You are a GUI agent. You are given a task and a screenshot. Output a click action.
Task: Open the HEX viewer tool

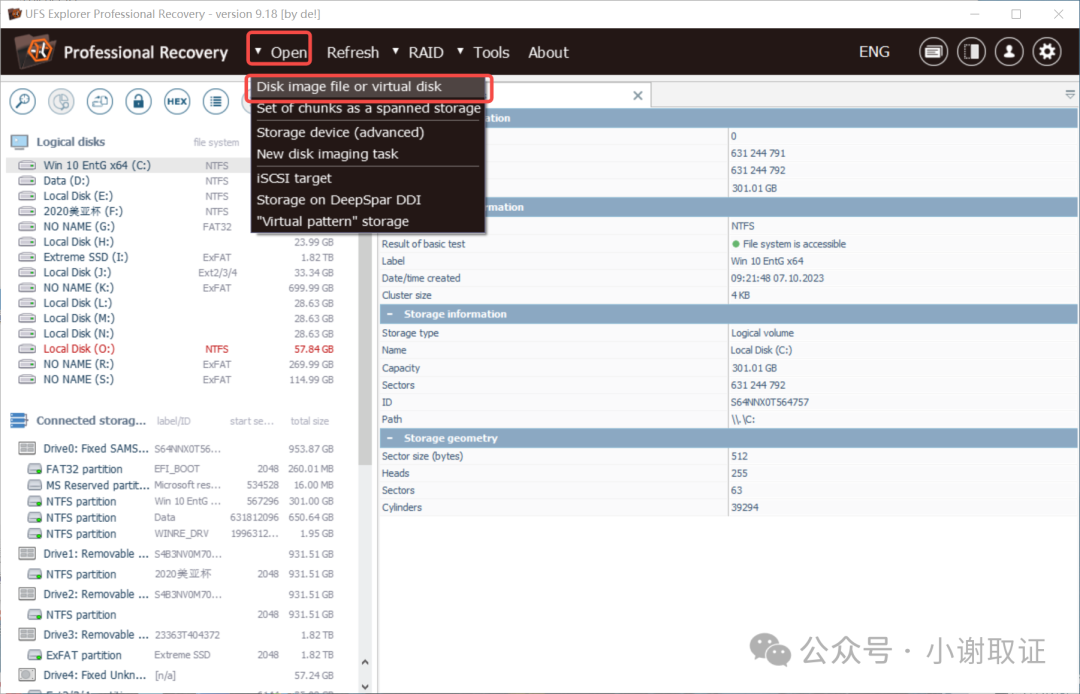pos(177,102)
